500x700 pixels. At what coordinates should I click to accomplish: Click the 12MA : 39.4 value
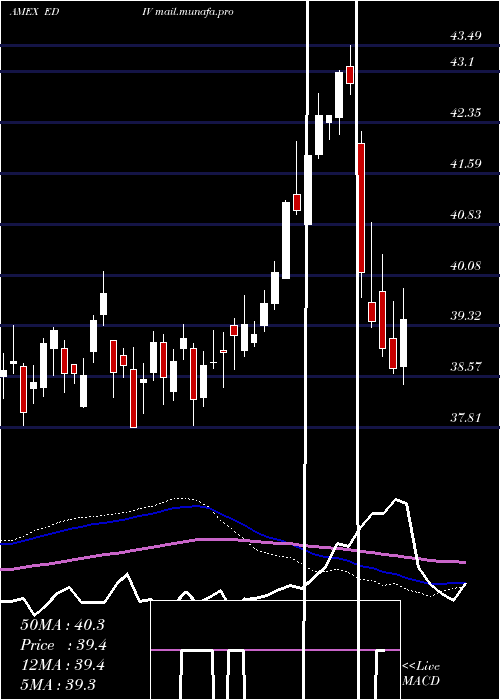(x=62, y=665)
